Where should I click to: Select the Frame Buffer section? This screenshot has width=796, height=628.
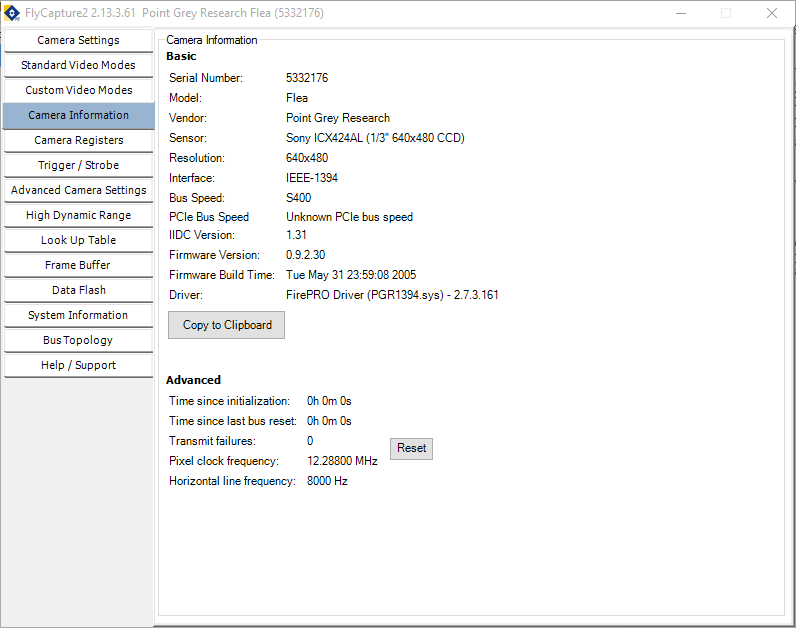78,265
